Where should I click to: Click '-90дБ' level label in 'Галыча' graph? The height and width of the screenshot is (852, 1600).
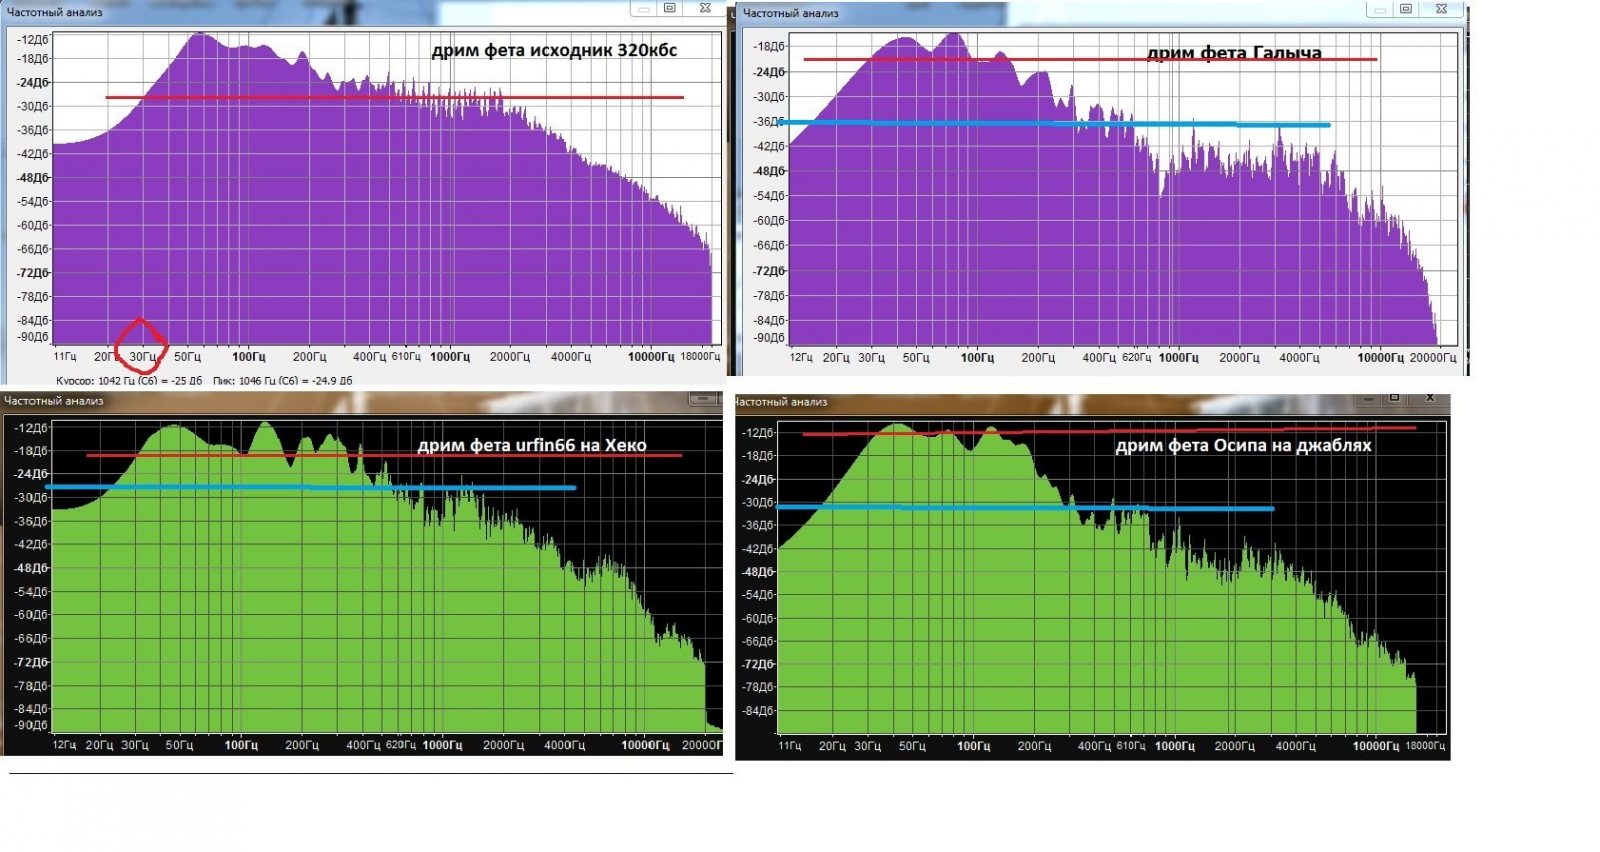coord(769,338)
